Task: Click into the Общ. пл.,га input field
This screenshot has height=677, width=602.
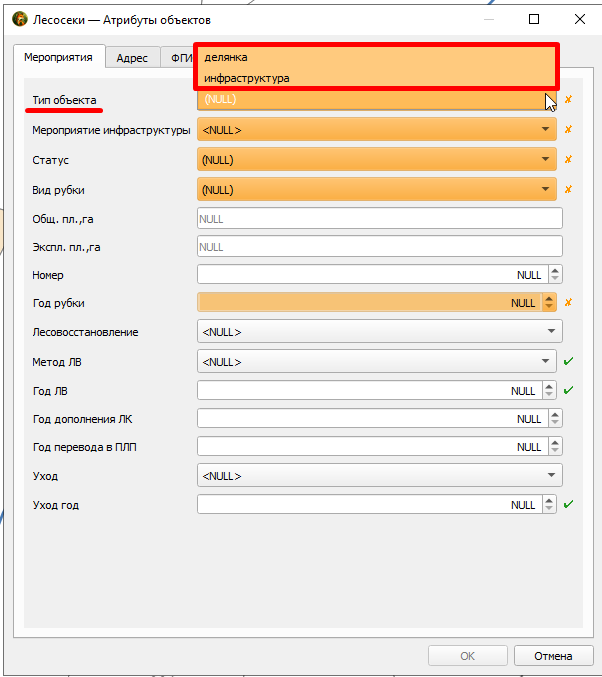Action: 380,218
